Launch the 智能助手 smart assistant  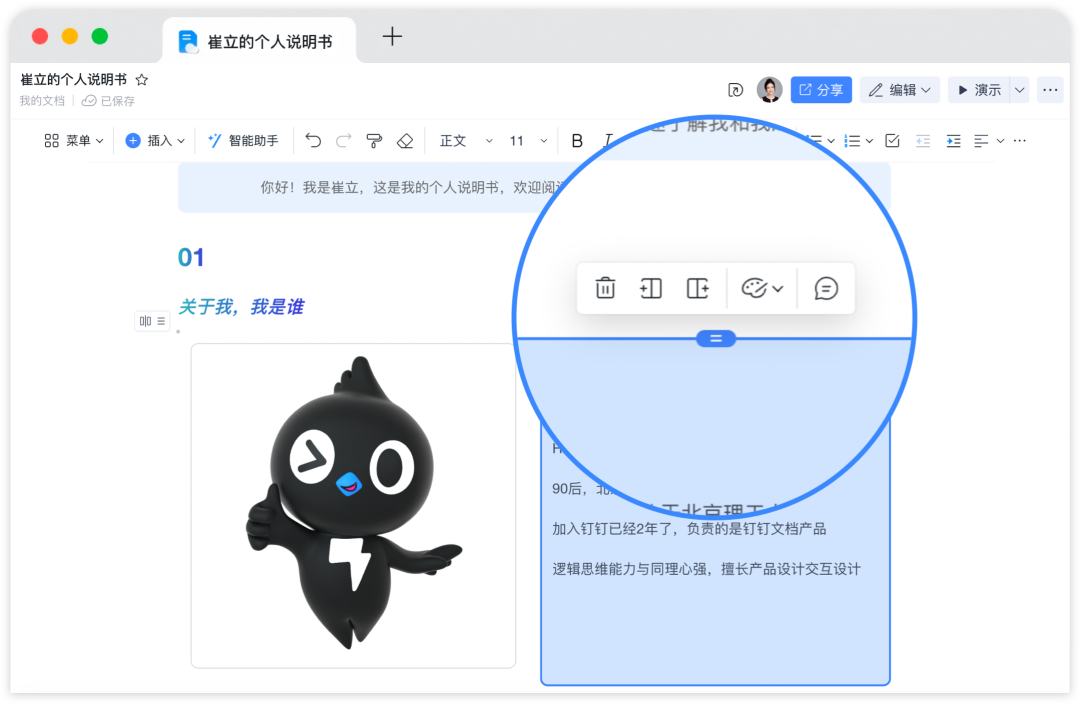244,141
